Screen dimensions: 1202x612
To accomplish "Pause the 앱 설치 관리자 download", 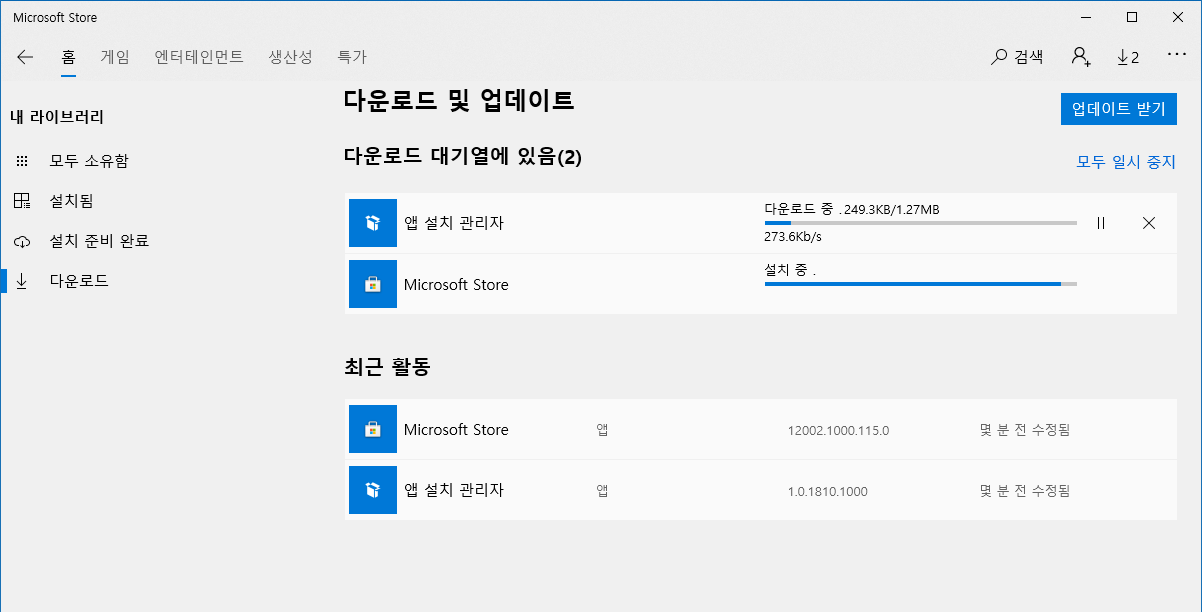I will 1101,223.
